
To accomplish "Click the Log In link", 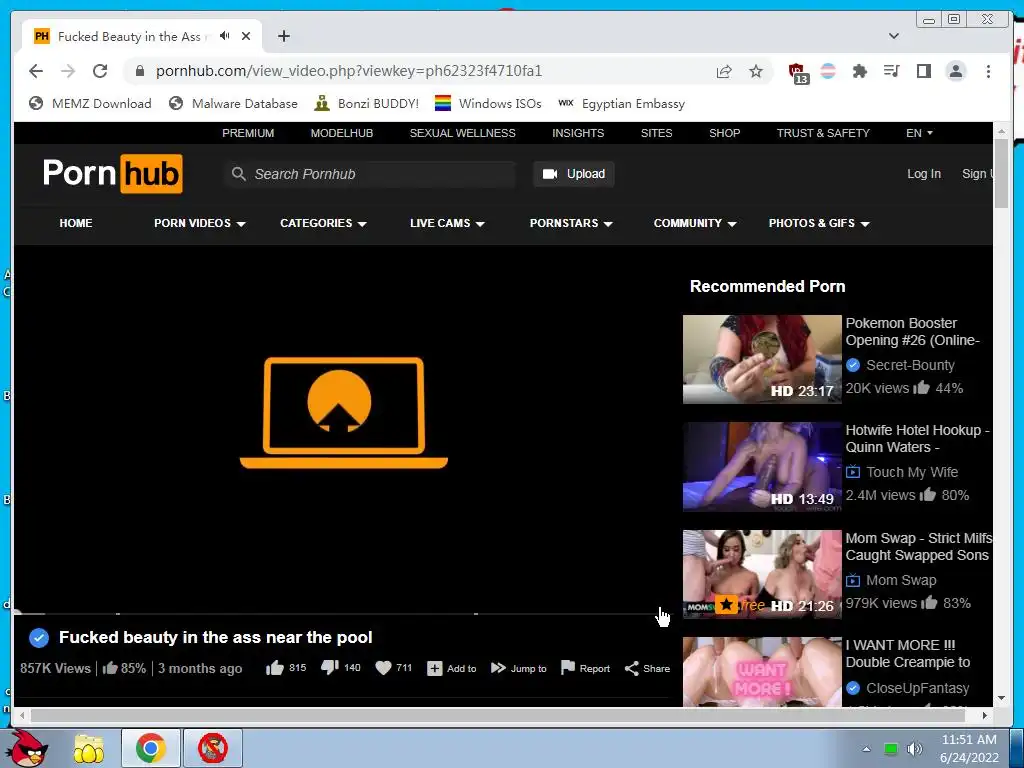I will [923, 174].
